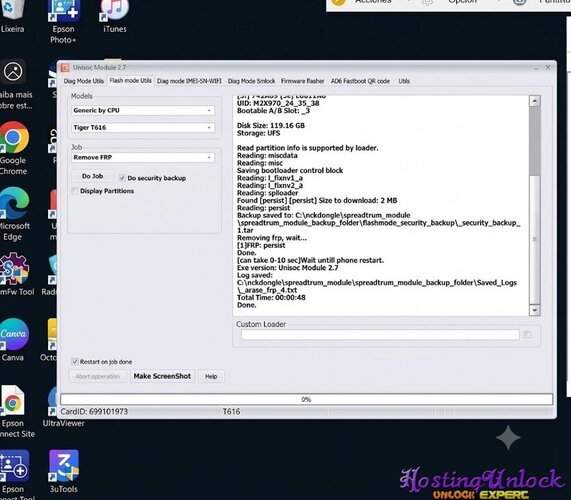The width and height of the screenshot is (571, 500).
Task: Switch to Diag Mode Utils tab
Action: (x=83, y=81)
